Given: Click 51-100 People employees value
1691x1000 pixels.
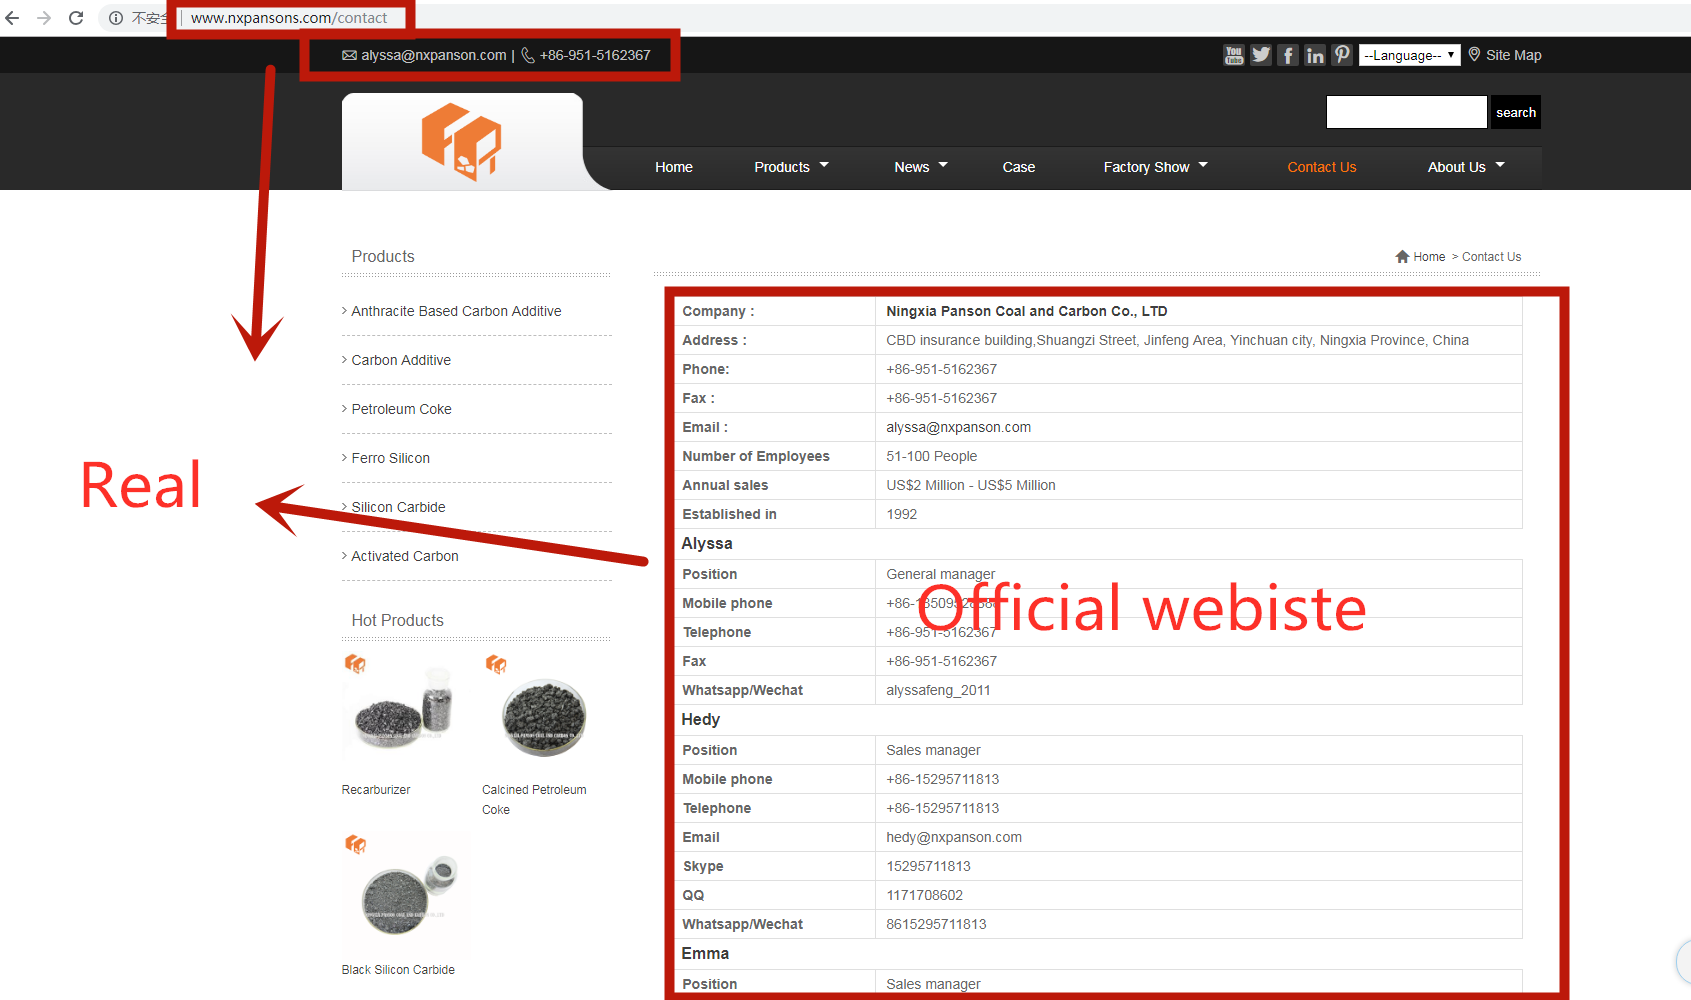Looking at the screenshot, I should [932, 456].
